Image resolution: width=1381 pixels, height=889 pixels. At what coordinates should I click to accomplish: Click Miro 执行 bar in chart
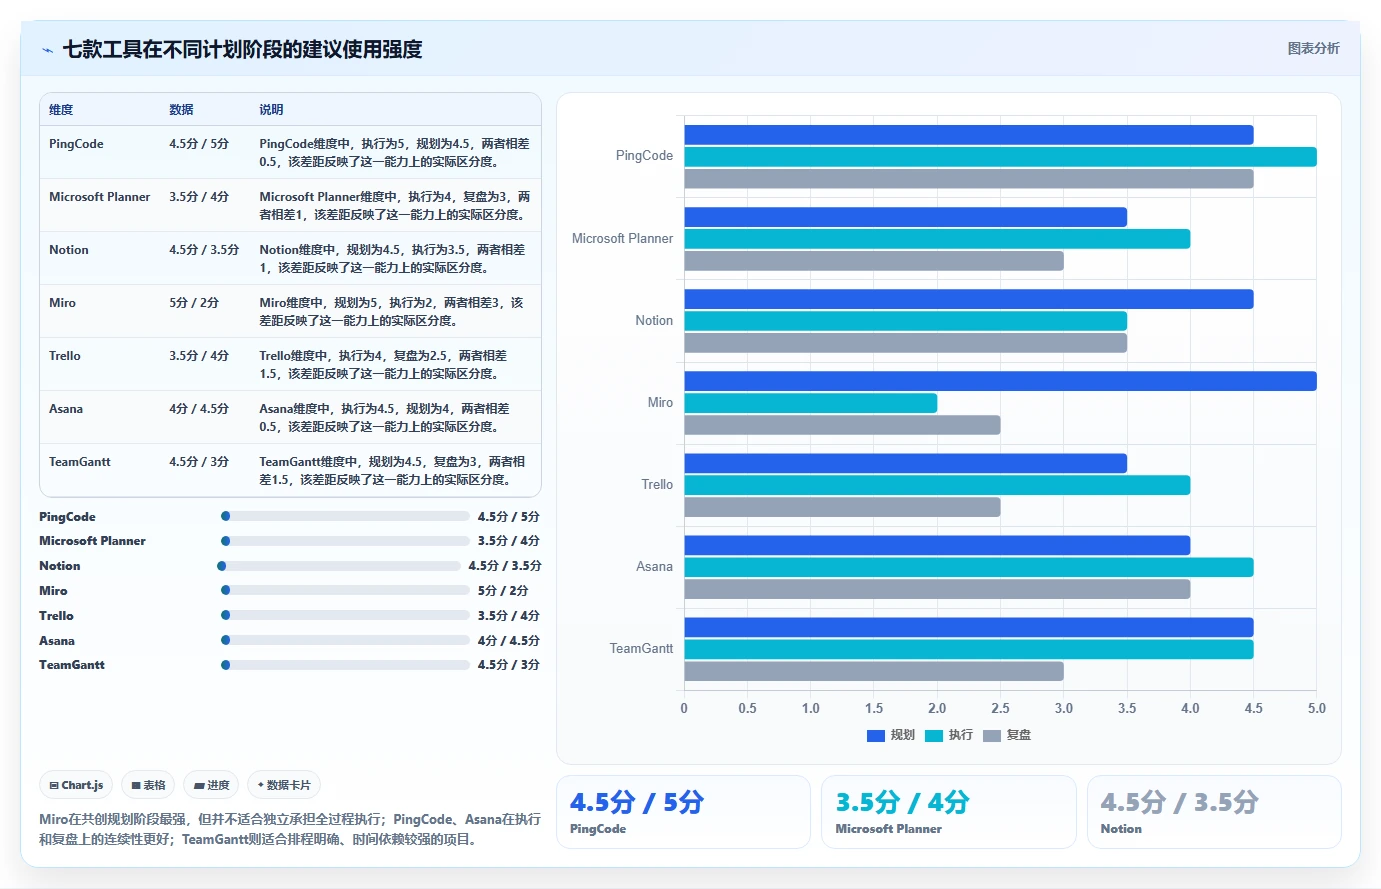point(810,403)
